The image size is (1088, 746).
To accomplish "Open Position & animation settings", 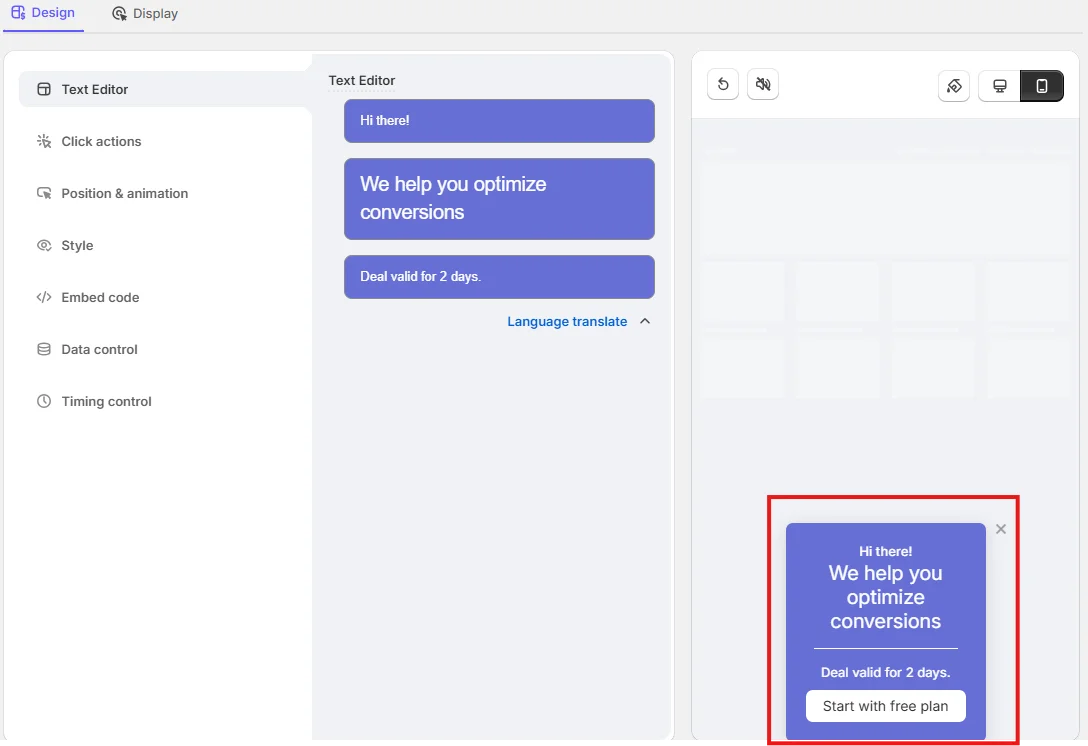I will pyautogui.click(x=124, y=193).
